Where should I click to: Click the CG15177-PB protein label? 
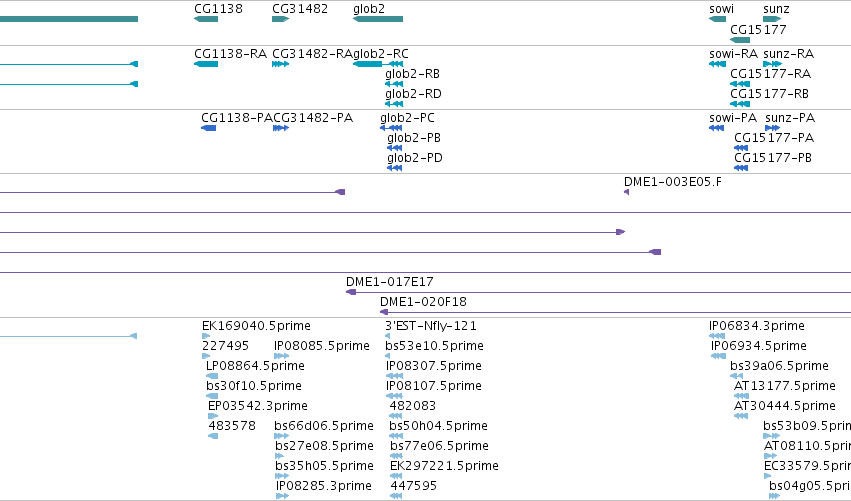pos(773,158)
